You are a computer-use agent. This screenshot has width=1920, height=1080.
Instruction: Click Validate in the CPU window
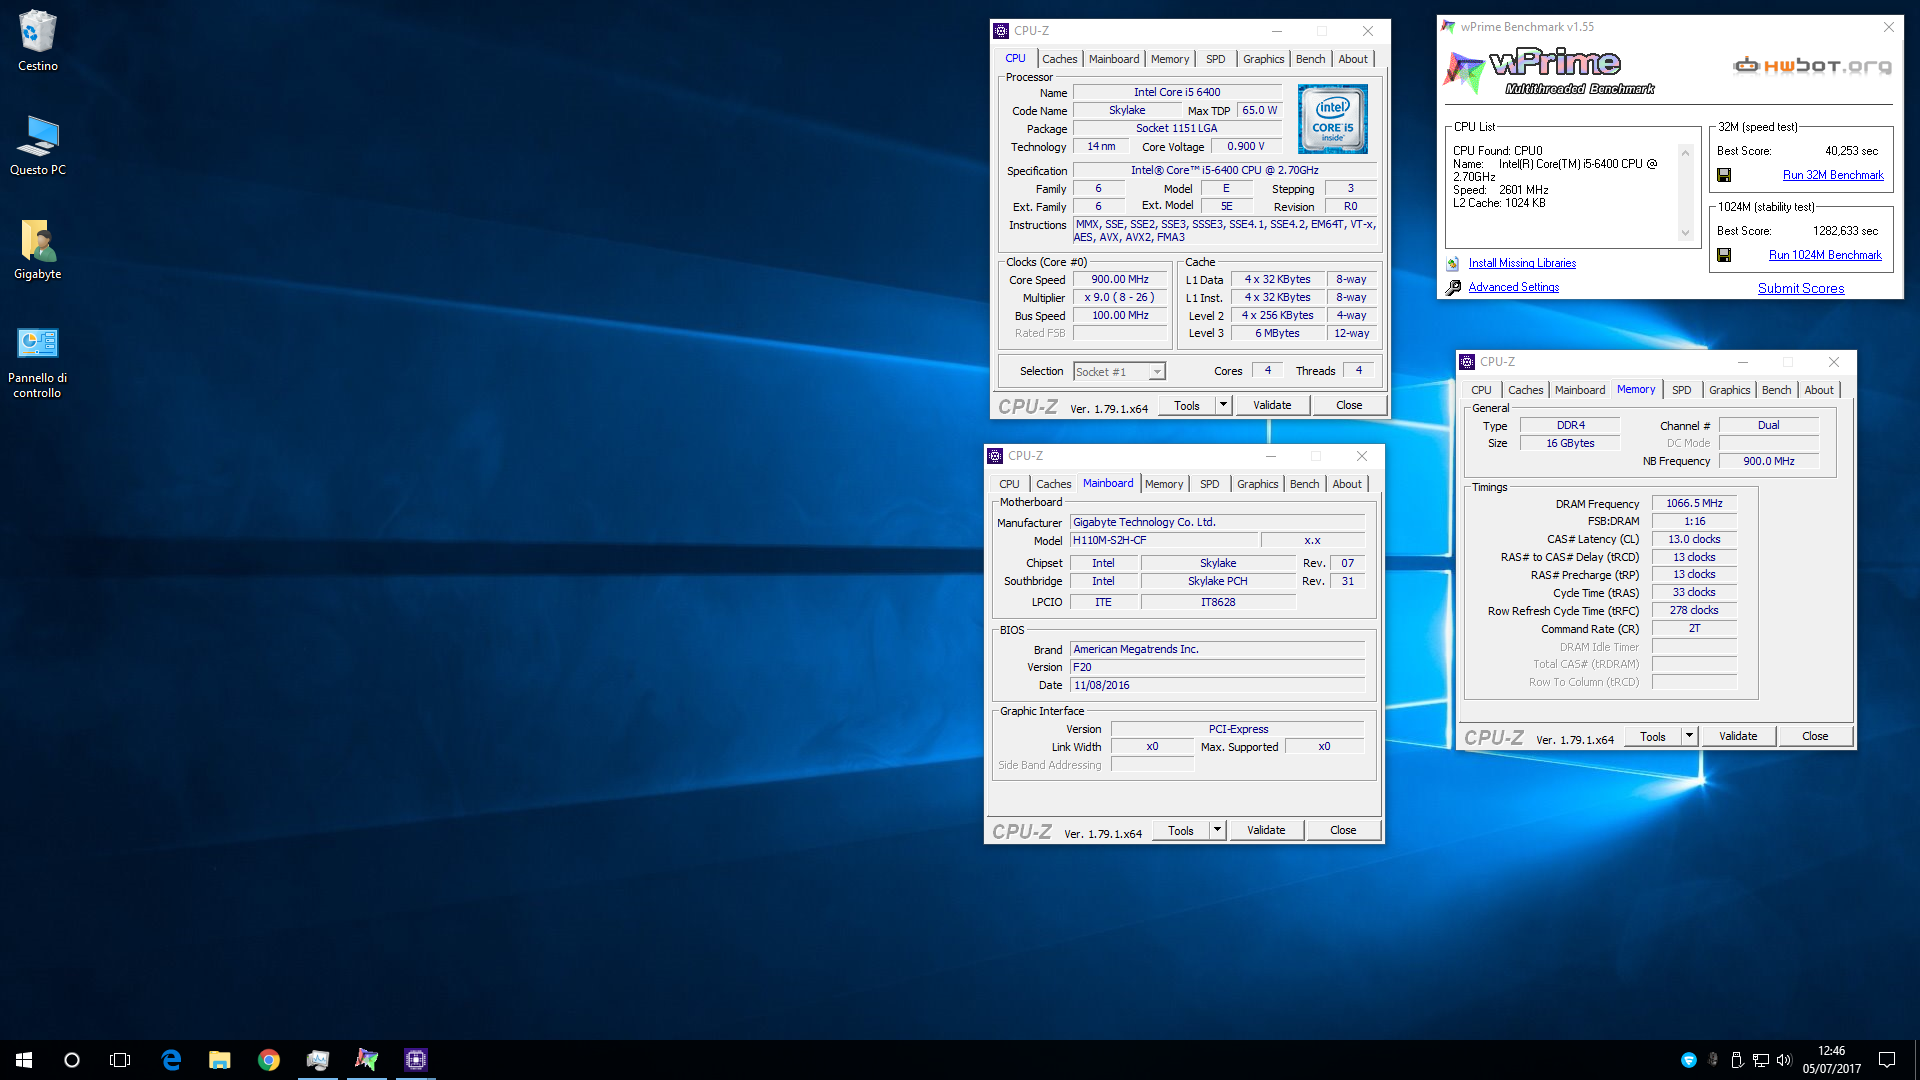[x=1272, y=405]
